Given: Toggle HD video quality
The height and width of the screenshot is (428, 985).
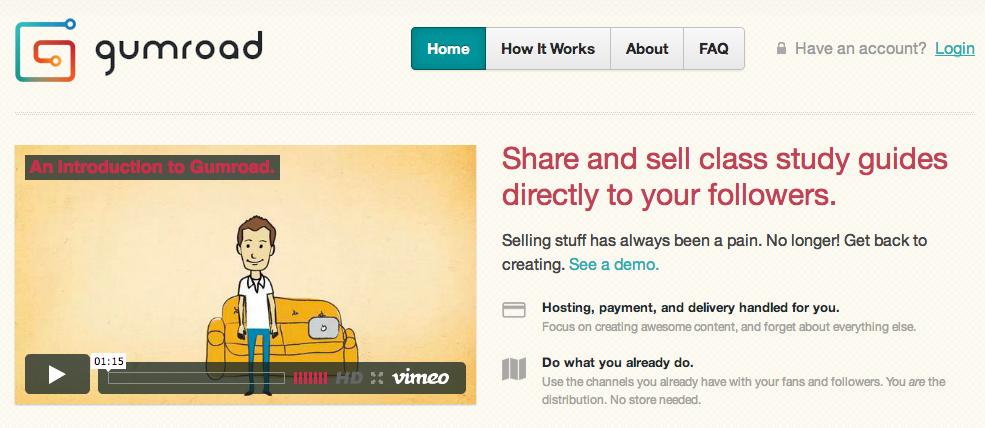Looking at the screenshot, I should coord(349,378).
